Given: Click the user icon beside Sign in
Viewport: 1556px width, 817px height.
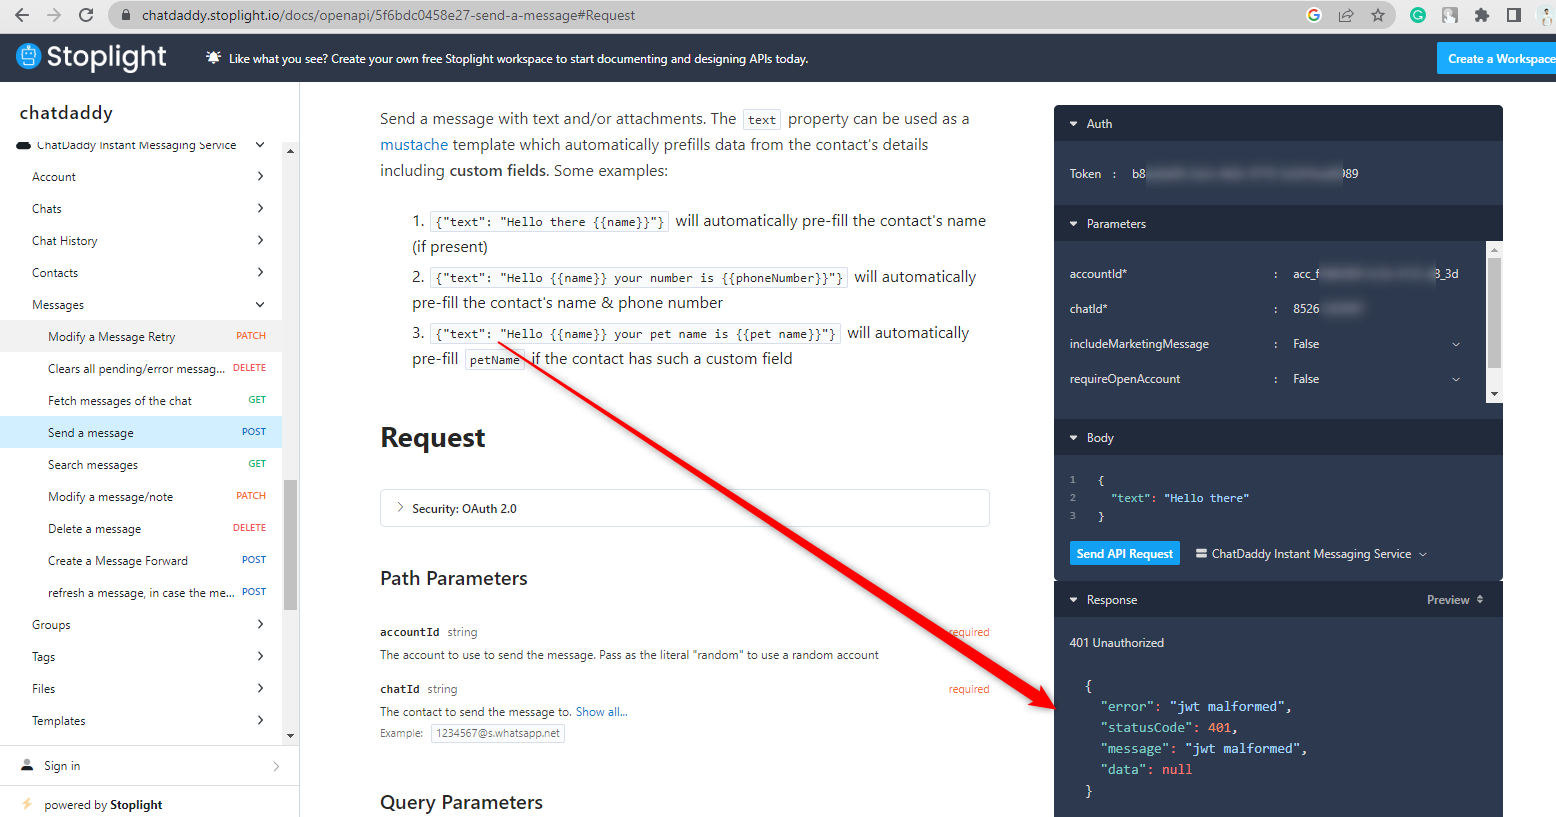Looking at the screenshot, I should pyautogui.click(x=27, y=766).
